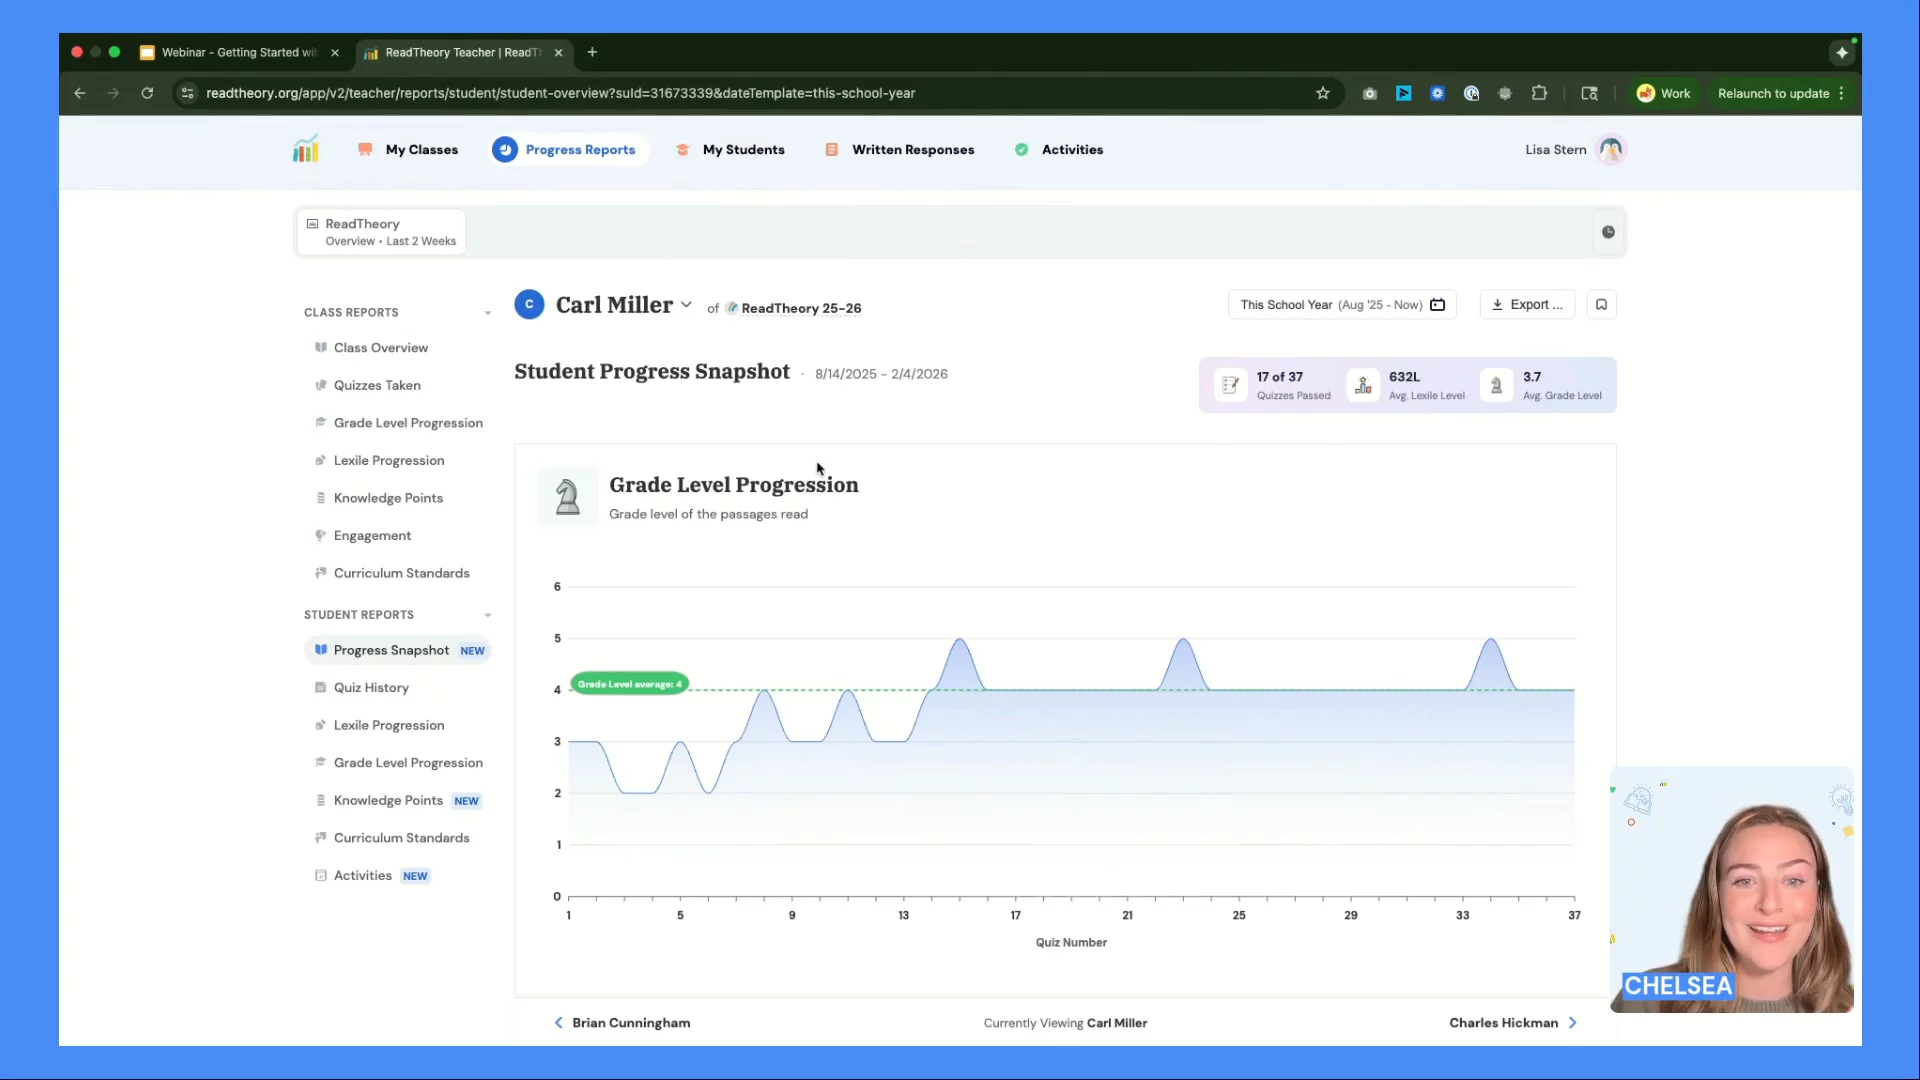Click the browser back arrow
Screen dimensions: 1920x1080
click(80, 93)
